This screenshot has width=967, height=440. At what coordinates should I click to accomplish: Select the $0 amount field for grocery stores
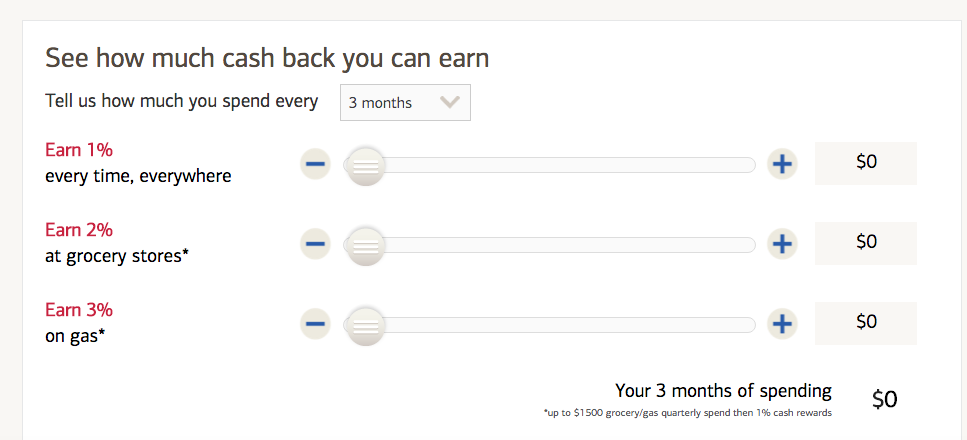click(x=866, y=242)
